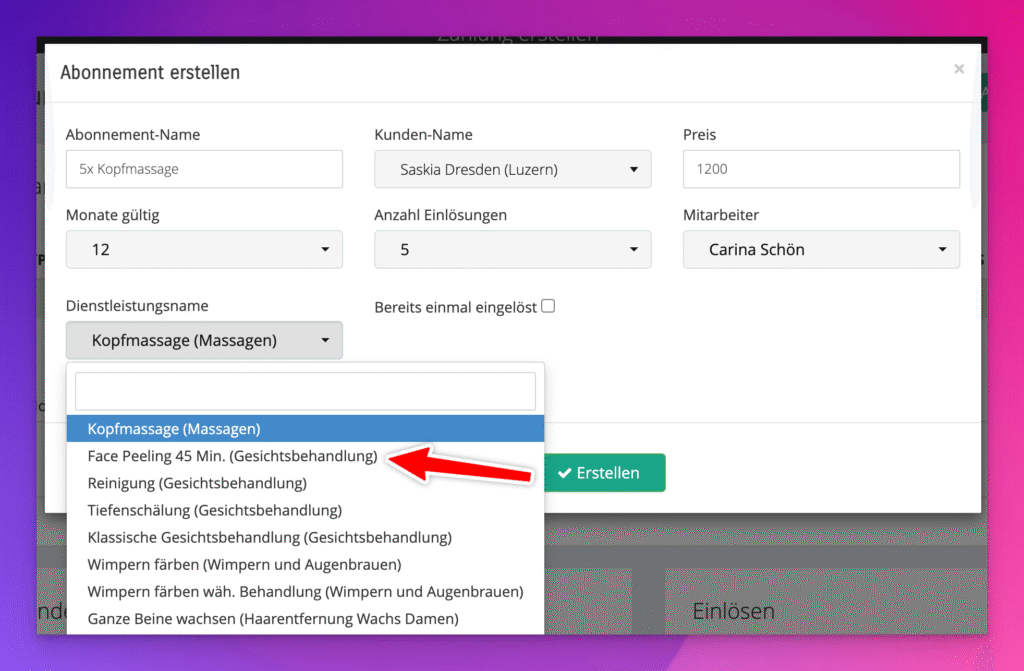The width and height of the screenshot is (1024, 671).
Task: Select Klassische Gesichtsbehandlung option
Action: coord(269,537)
